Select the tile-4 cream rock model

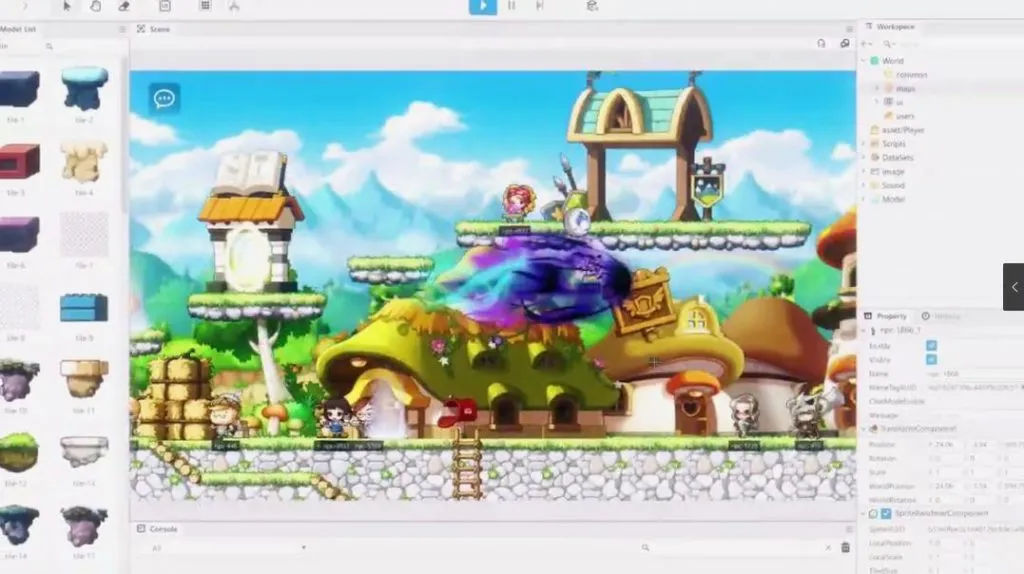[84, 161]
